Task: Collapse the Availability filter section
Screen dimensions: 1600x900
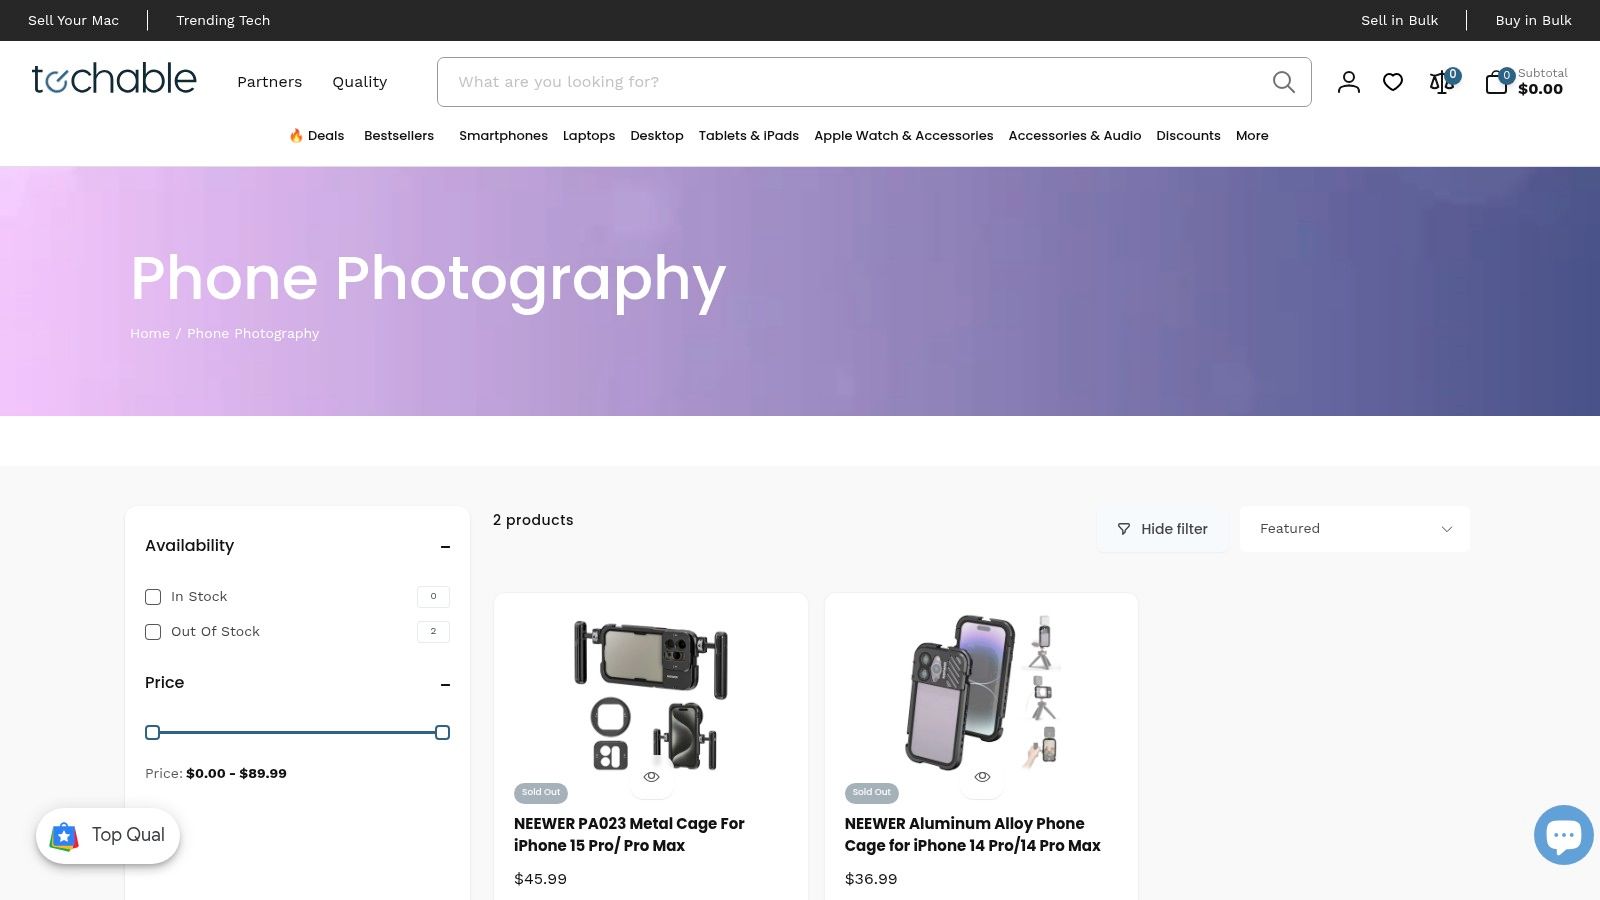Action: 445,546
